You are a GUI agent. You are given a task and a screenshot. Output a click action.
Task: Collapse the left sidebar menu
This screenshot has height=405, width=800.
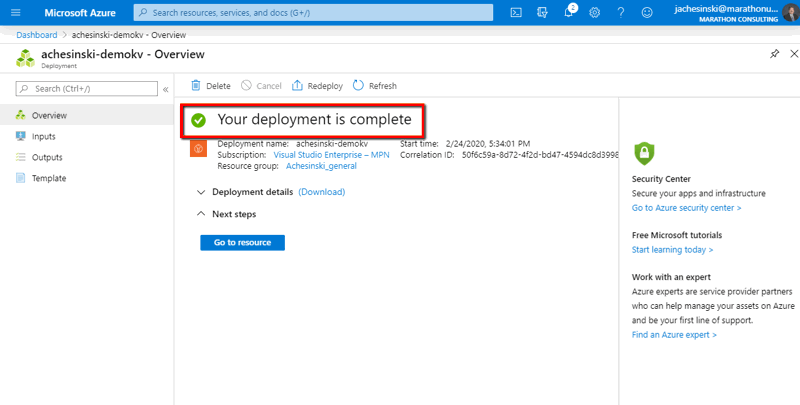click(166, 89)
